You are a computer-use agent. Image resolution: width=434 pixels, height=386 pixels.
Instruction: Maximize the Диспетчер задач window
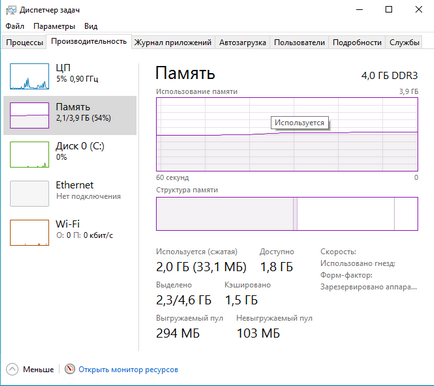[389, 10]
